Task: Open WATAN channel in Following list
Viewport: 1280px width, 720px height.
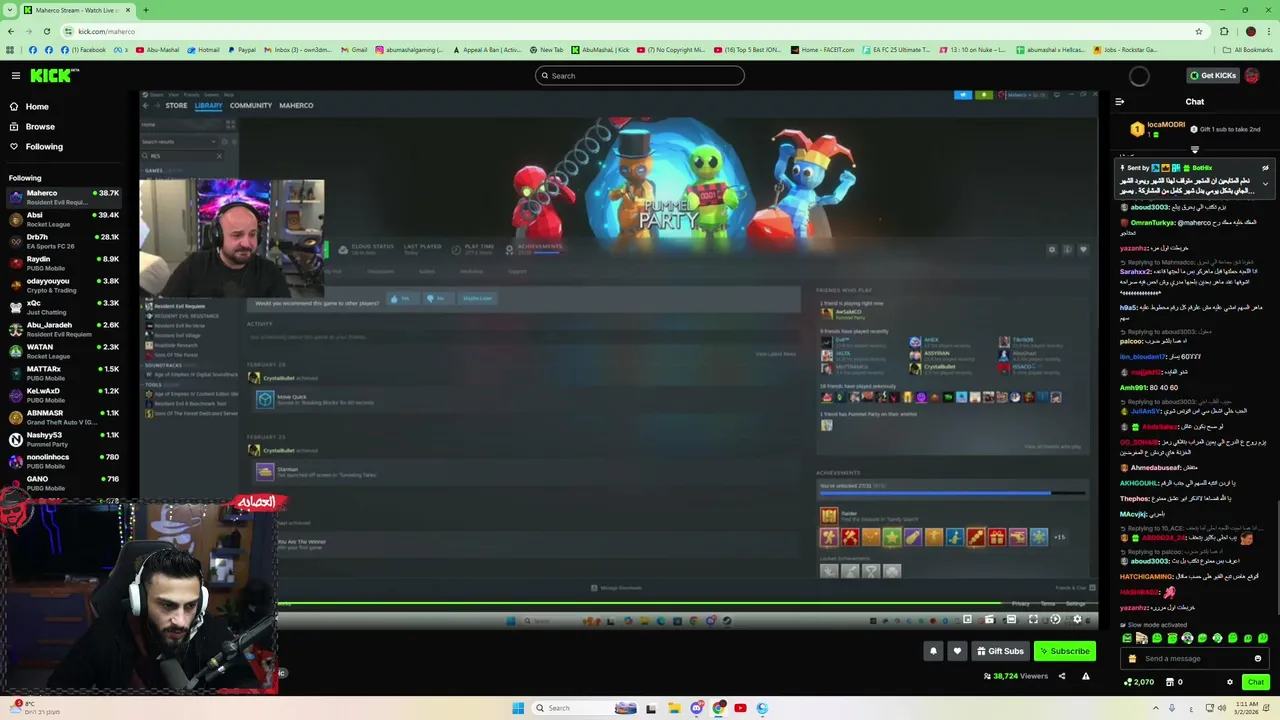Action: pos(64,351)
